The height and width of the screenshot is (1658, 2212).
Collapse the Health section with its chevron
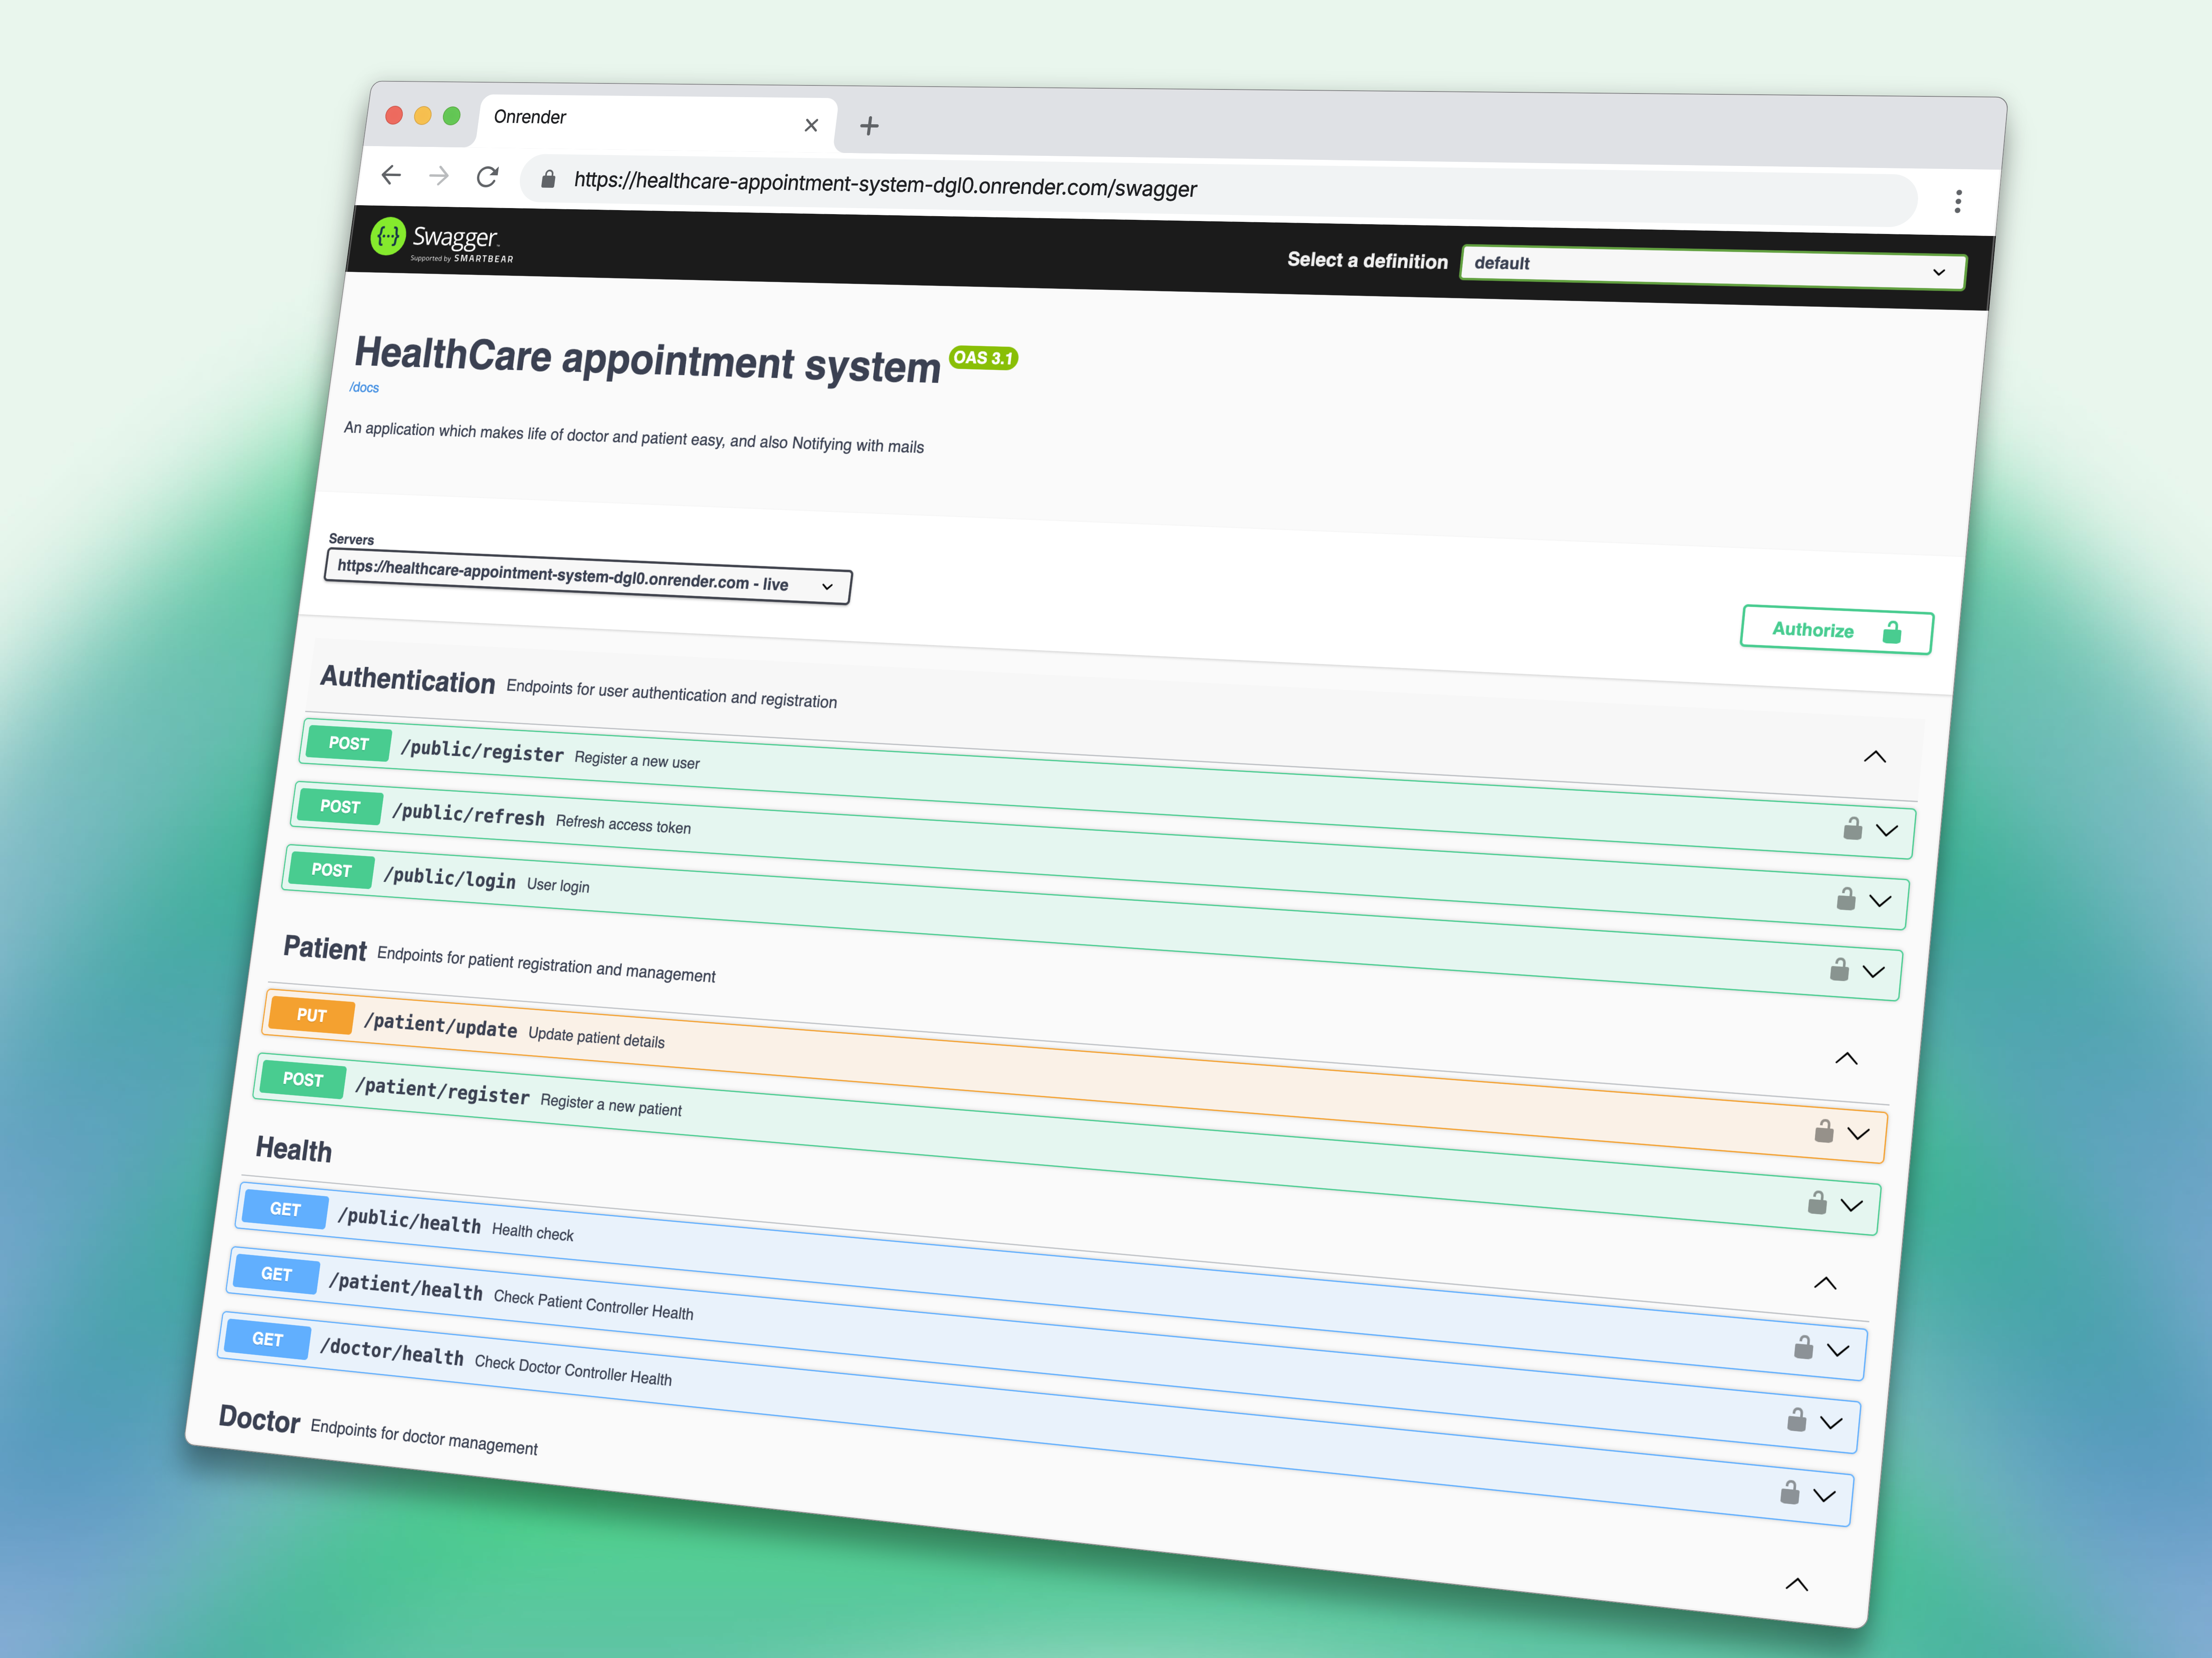(x=1825, y=1283)
